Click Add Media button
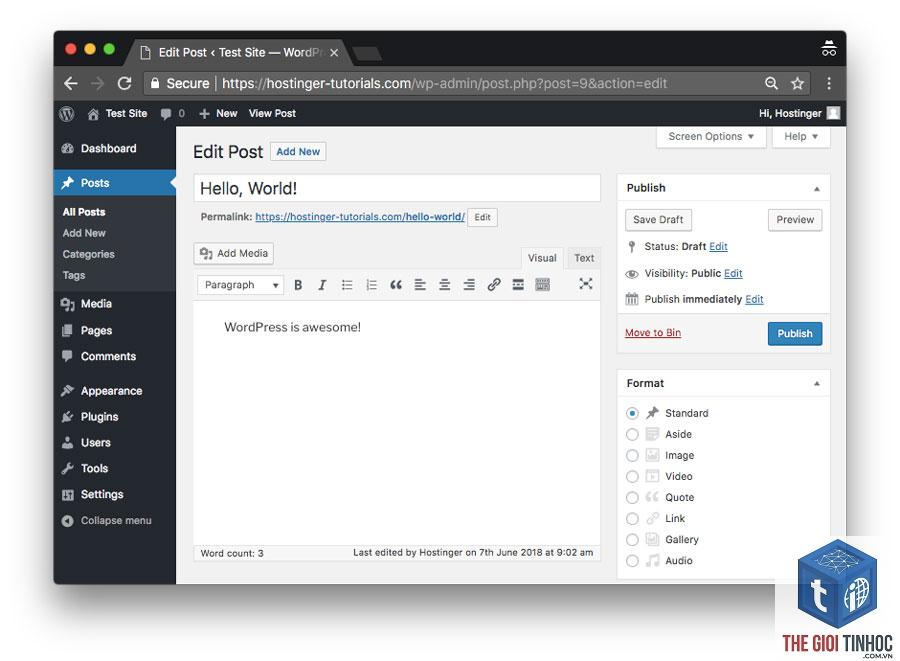 (234, 253)
